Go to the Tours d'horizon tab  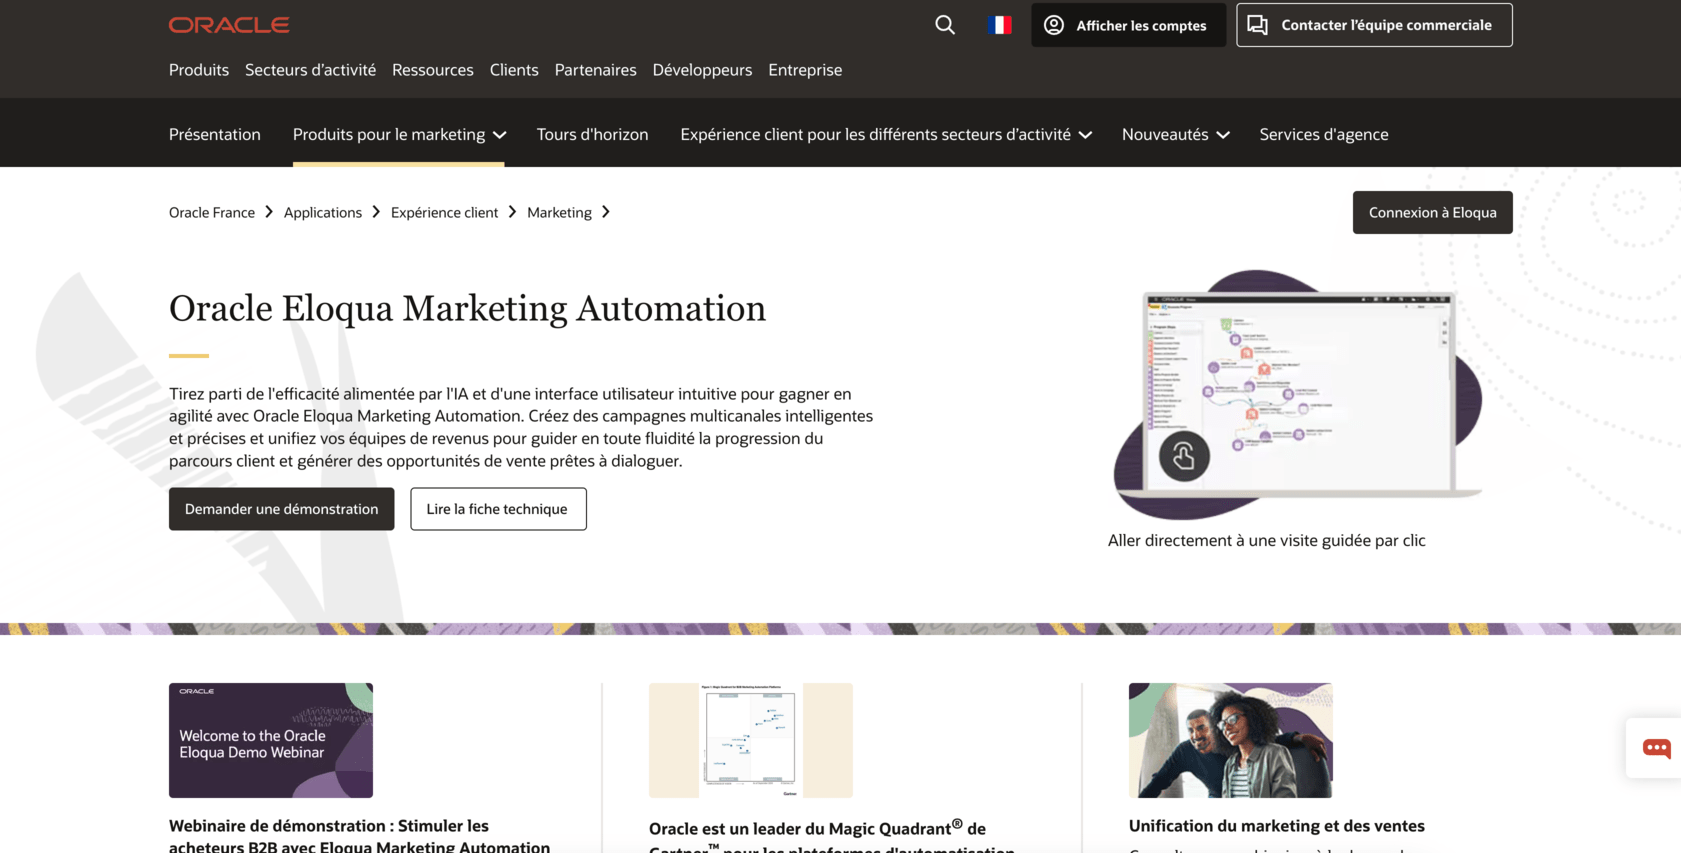(592, 134)
